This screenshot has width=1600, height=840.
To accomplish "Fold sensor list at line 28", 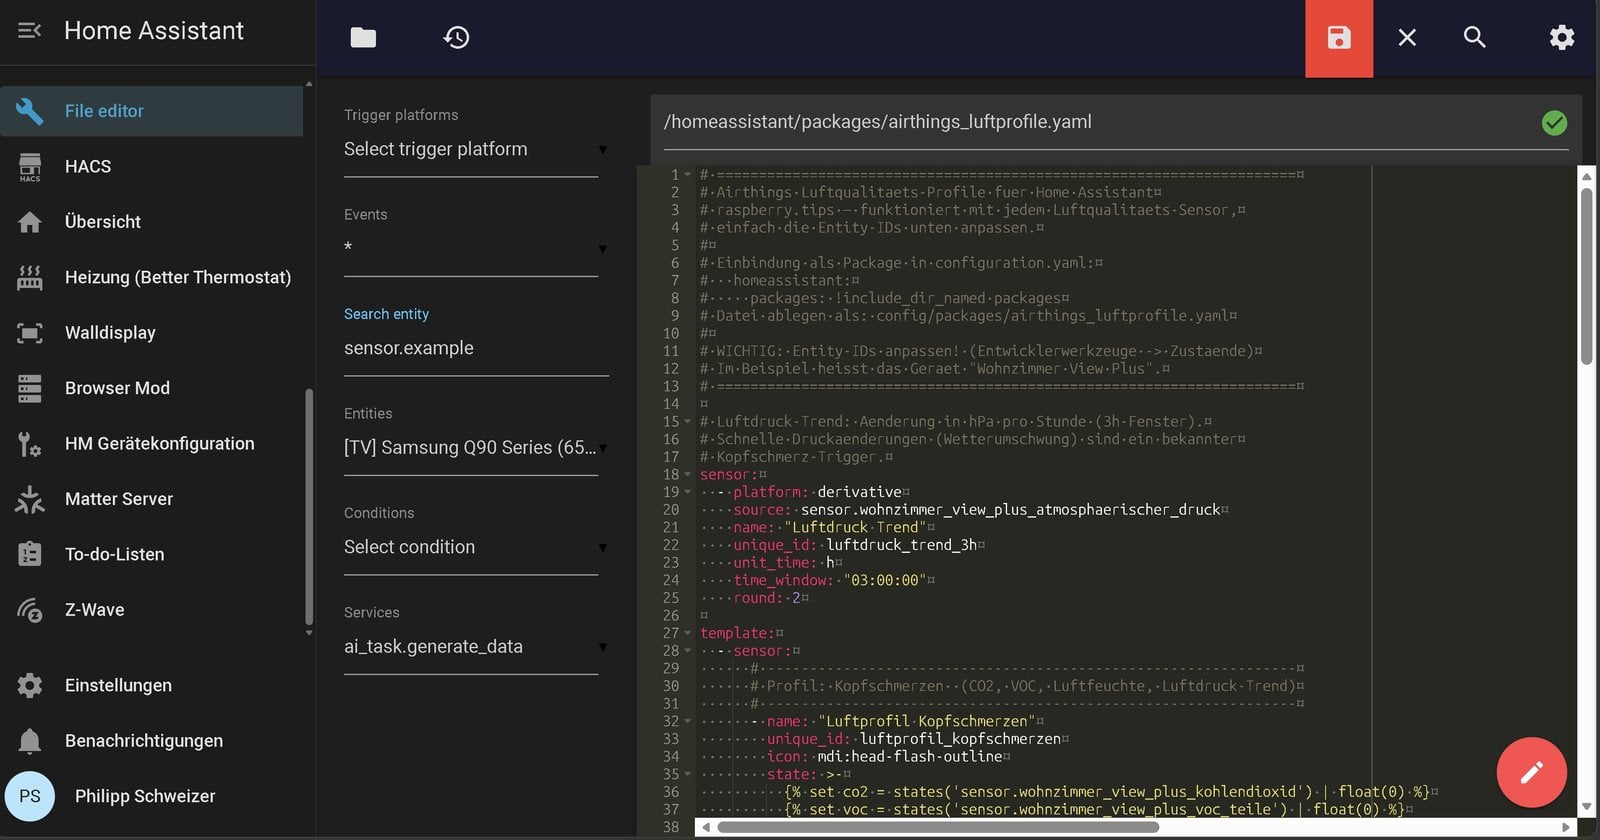I will click(687, 651).
